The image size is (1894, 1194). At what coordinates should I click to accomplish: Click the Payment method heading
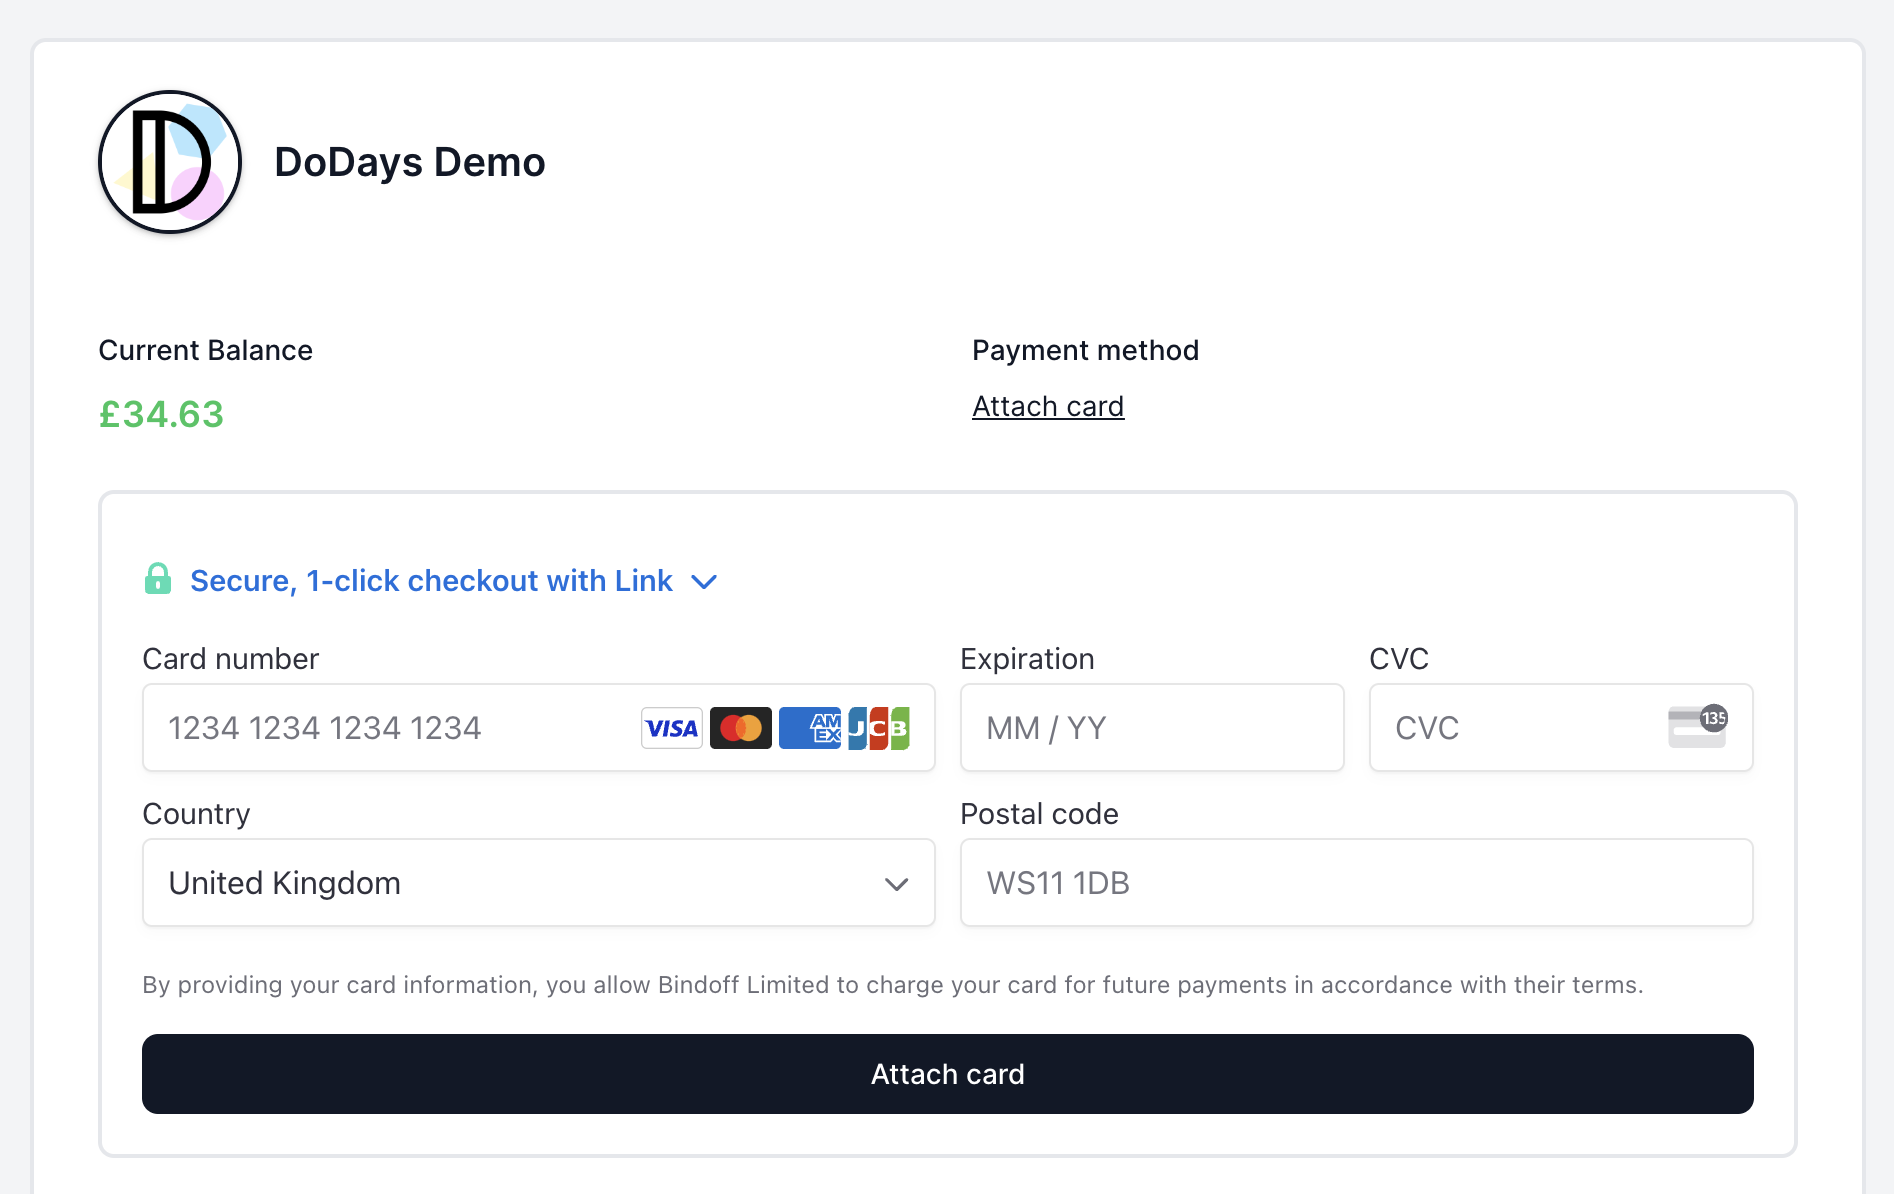(x=1085, y=350)
